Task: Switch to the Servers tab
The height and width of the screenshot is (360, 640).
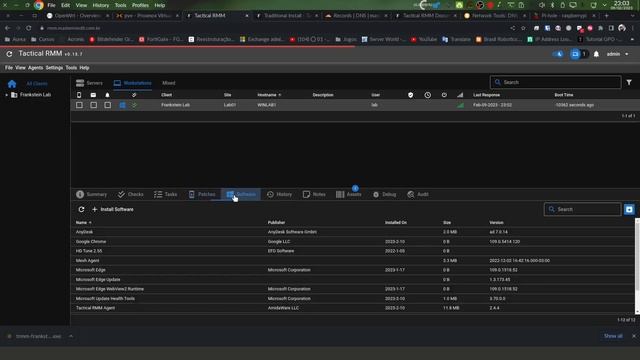Action: (89, 83)
